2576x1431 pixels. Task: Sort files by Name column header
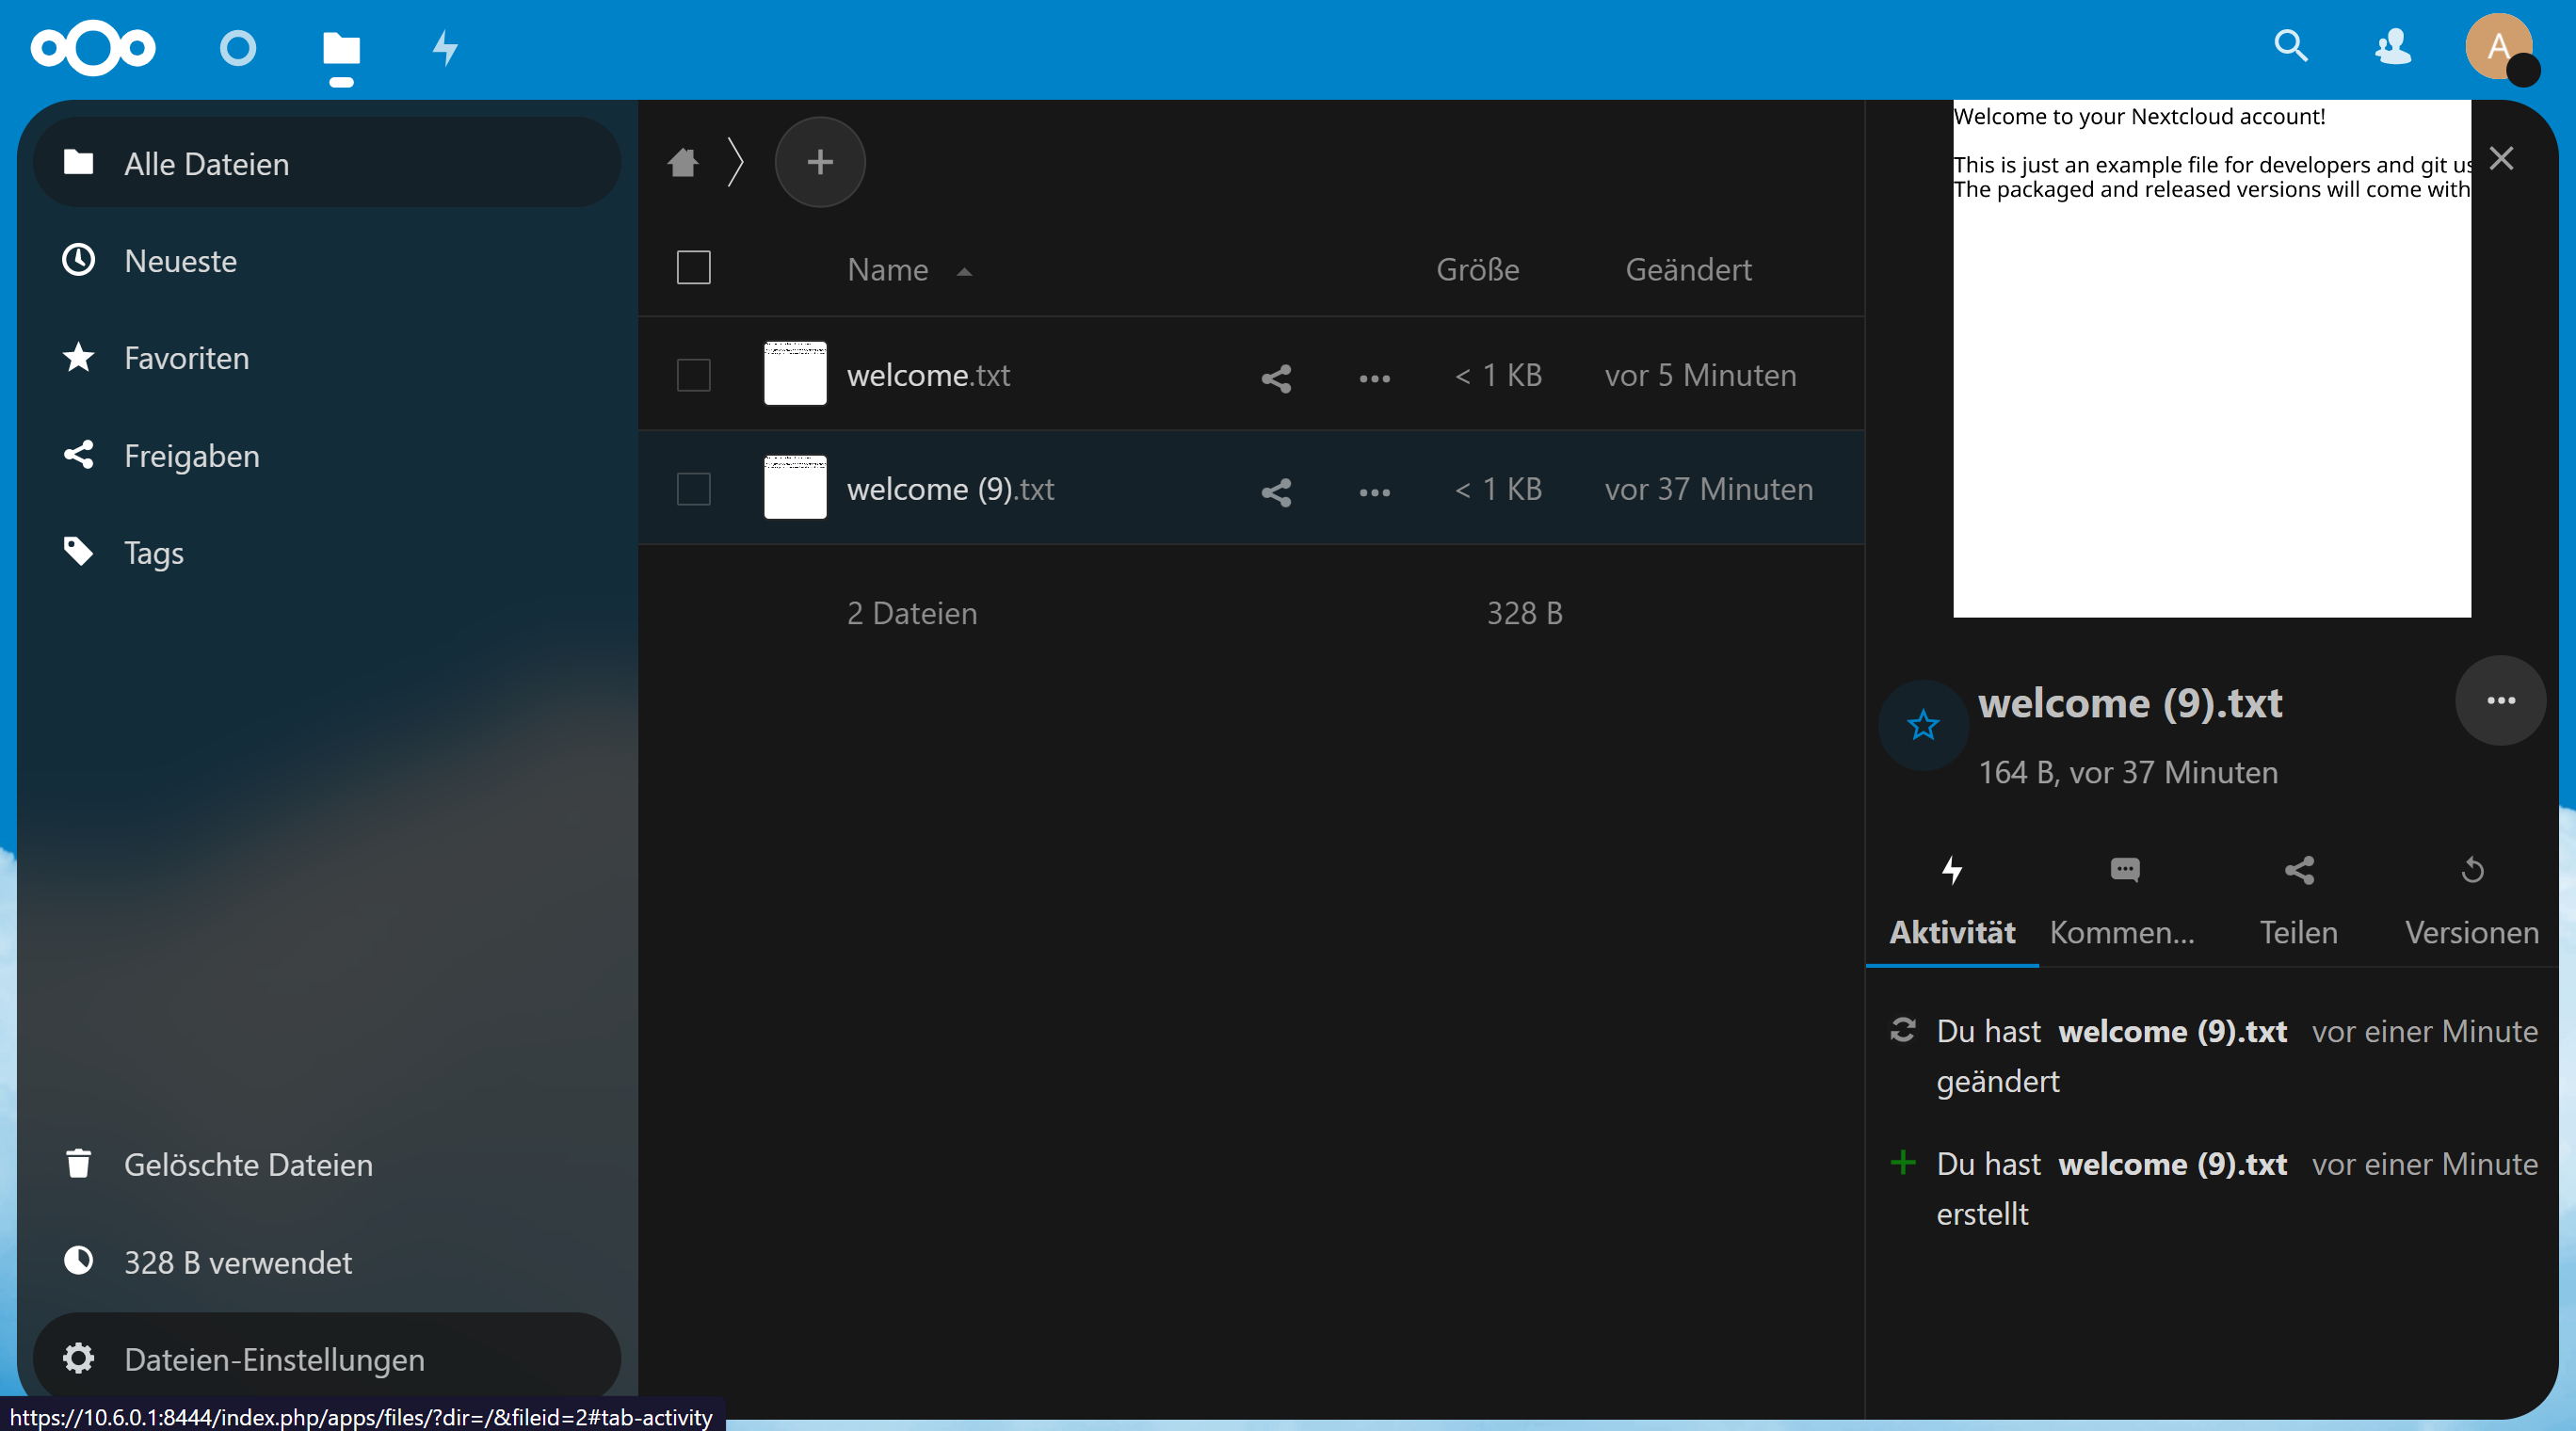[x=888, y=270]
